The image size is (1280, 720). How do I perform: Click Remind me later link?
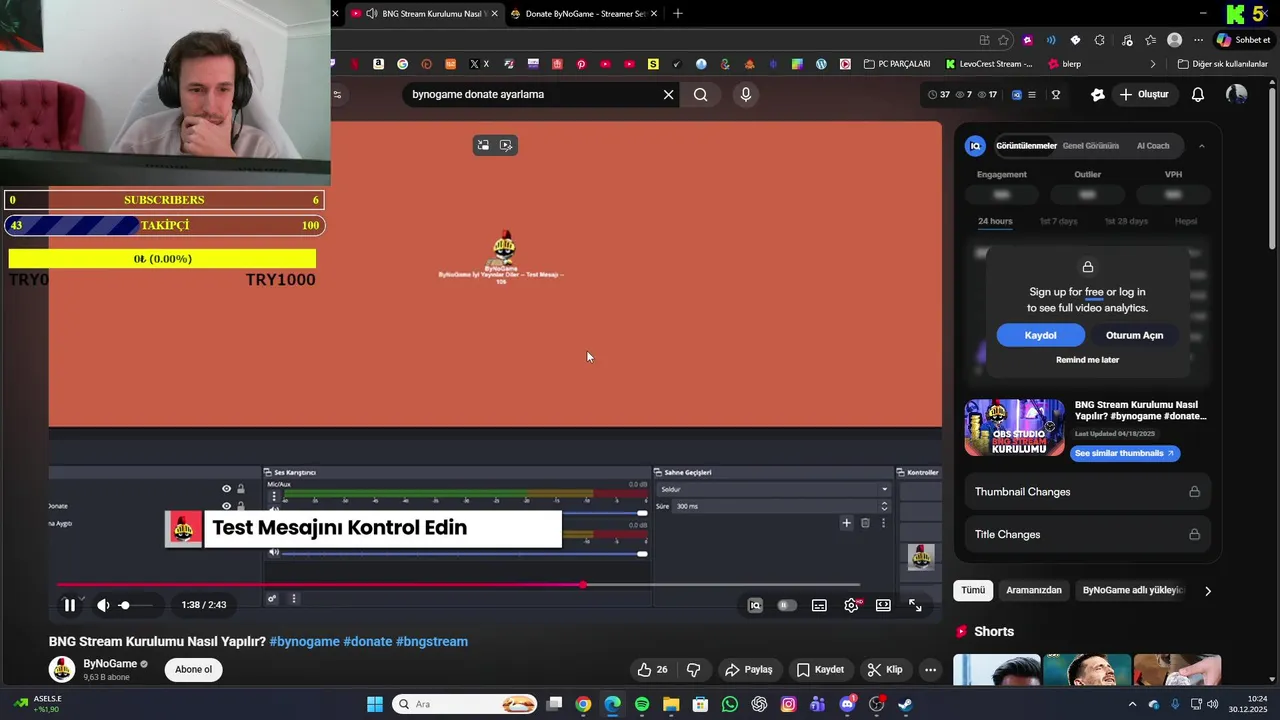1087,359
